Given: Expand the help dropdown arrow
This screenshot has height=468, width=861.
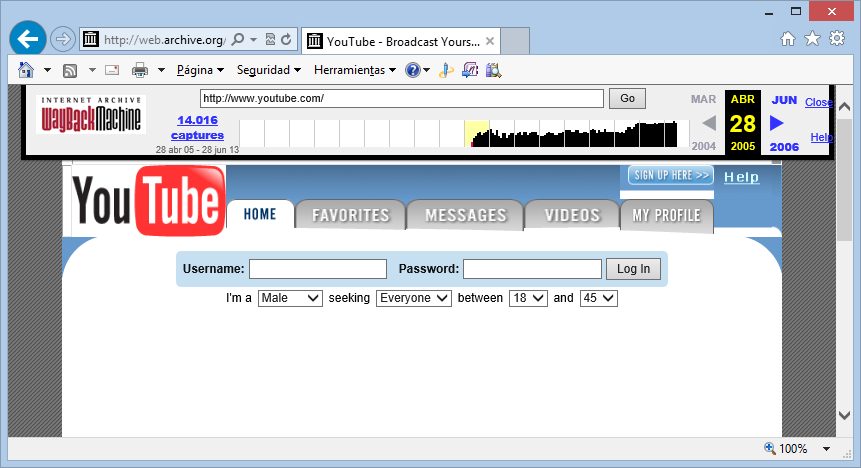Looking at the screenshot, I should pyautogui.click(x=426, y=70).
